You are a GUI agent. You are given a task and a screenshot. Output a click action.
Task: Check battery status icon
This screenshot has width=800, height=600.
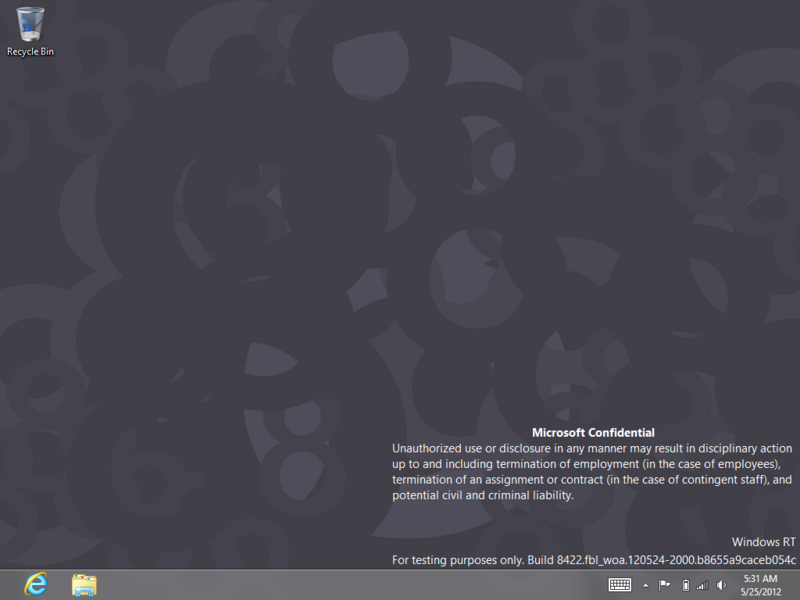click(686, 585)
